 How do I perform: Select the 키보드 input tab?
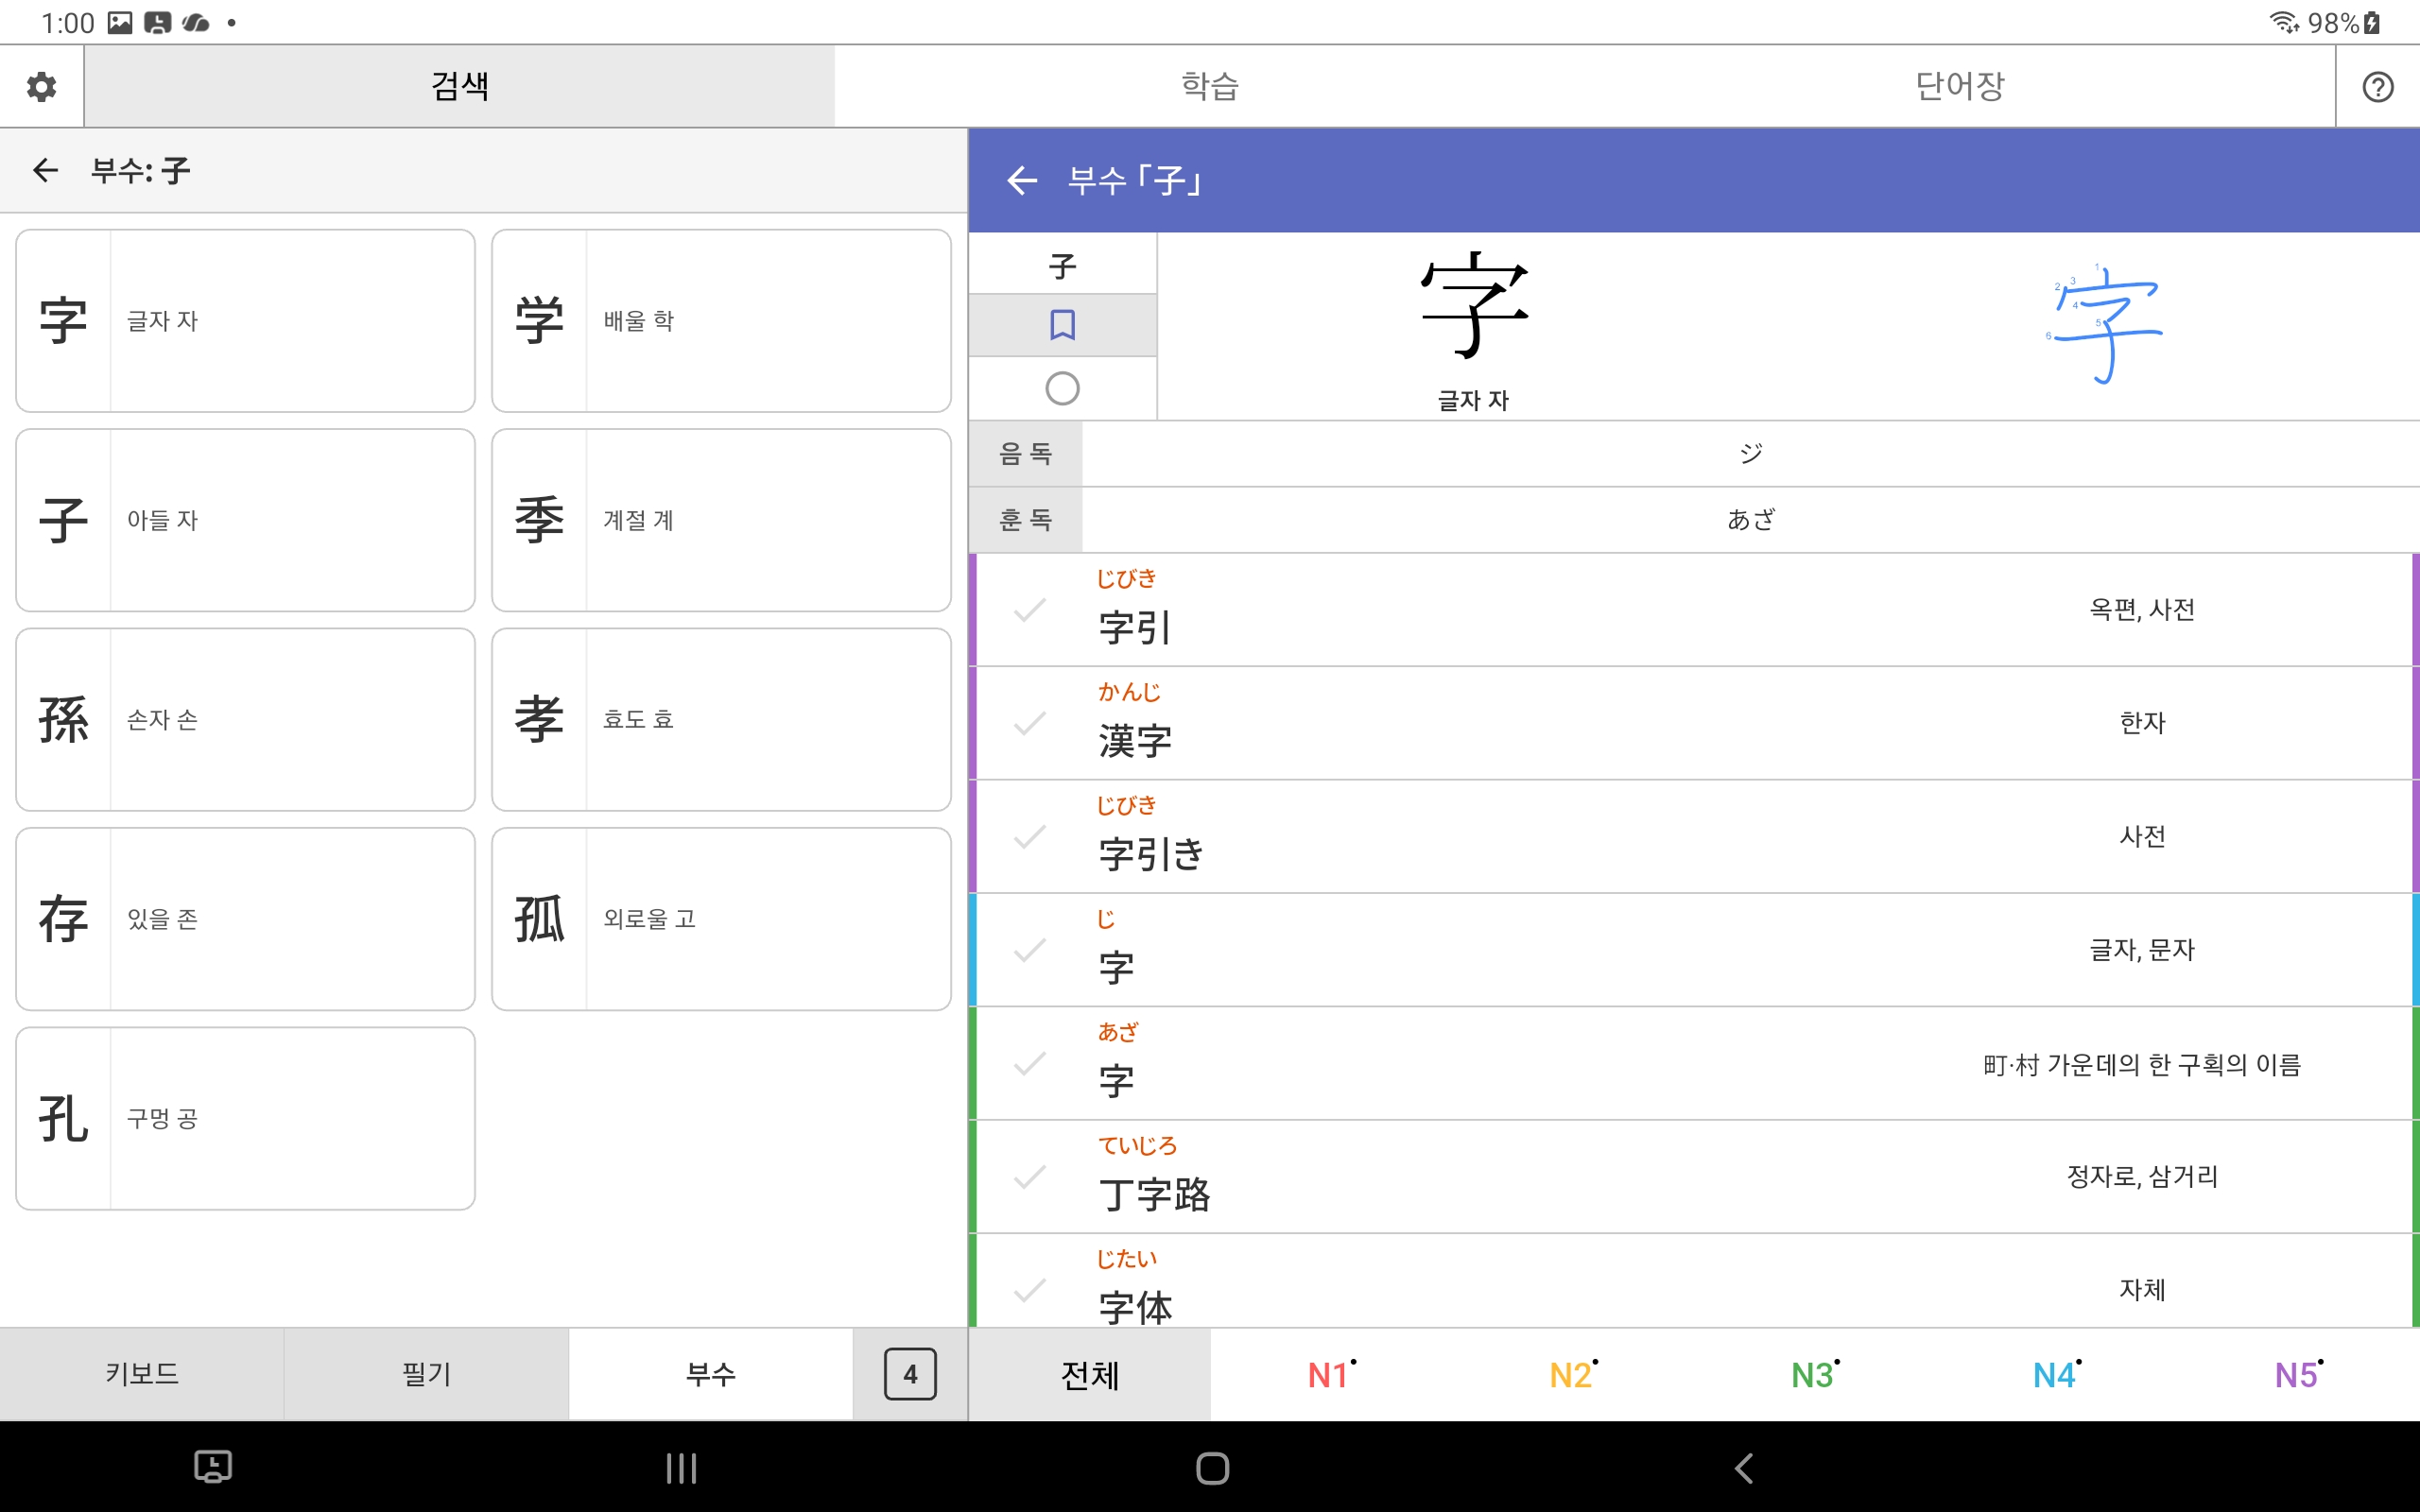coord(142,1374)
